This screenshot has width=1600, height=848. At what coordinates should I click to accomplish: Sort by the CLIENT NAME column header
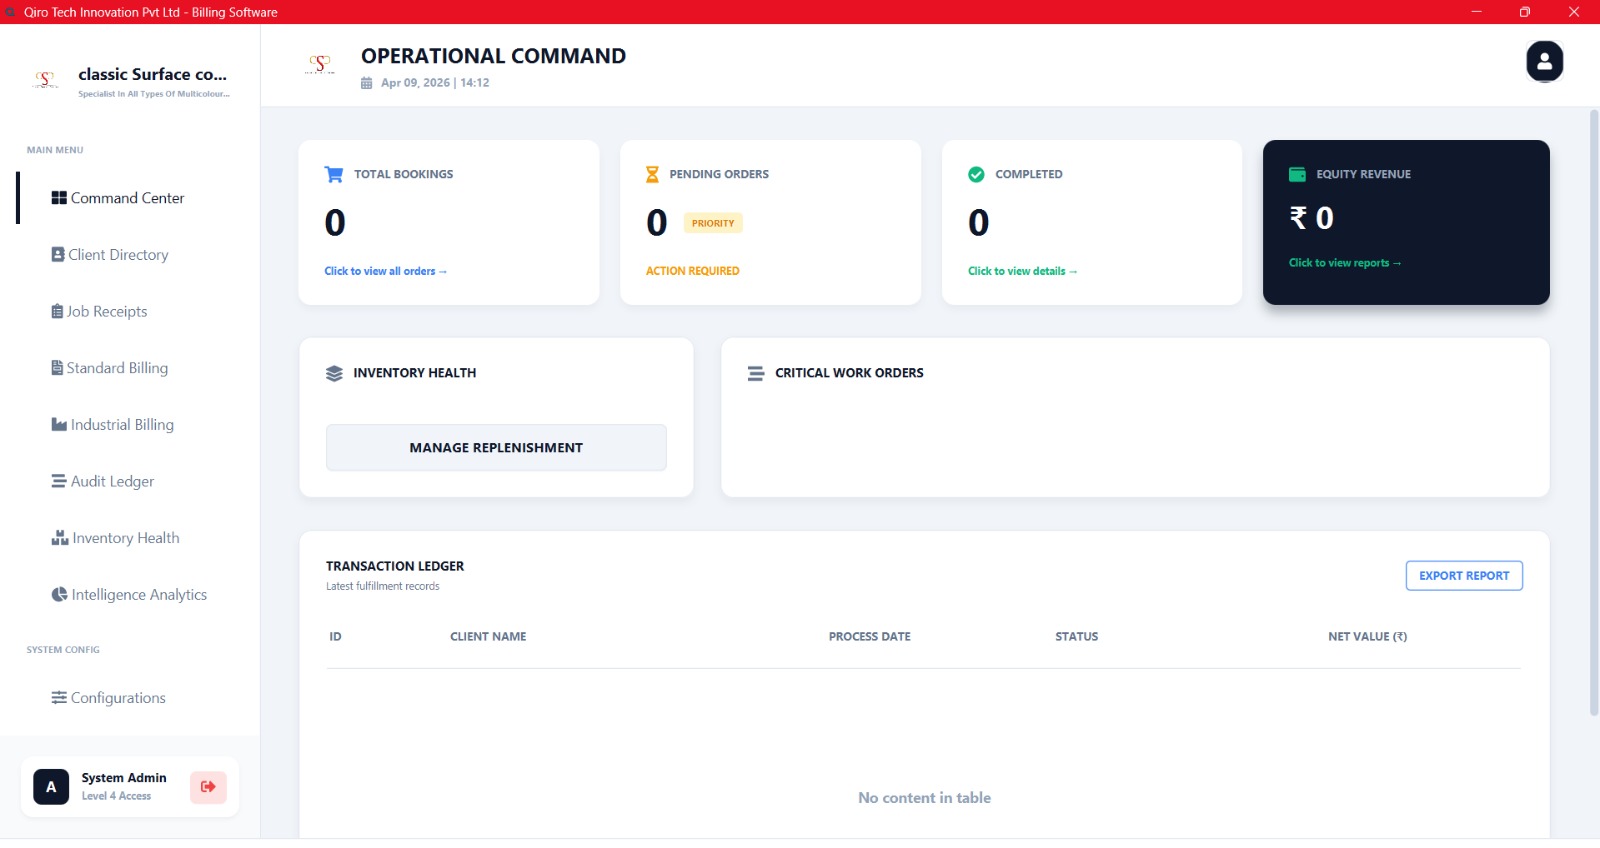(x=488, y=637)
